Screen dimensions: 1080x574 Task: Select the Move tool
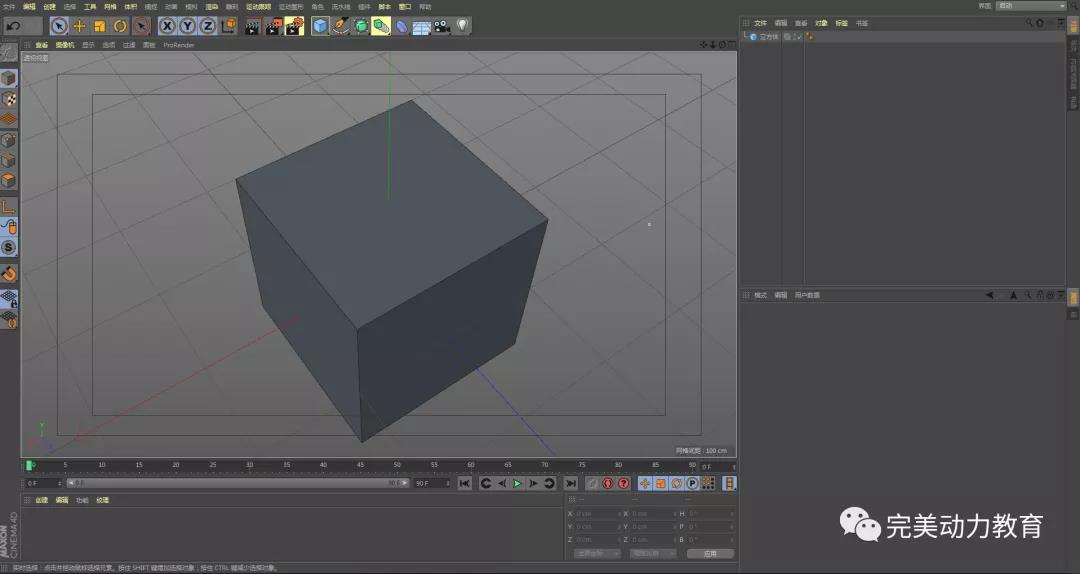coord(80,26)
